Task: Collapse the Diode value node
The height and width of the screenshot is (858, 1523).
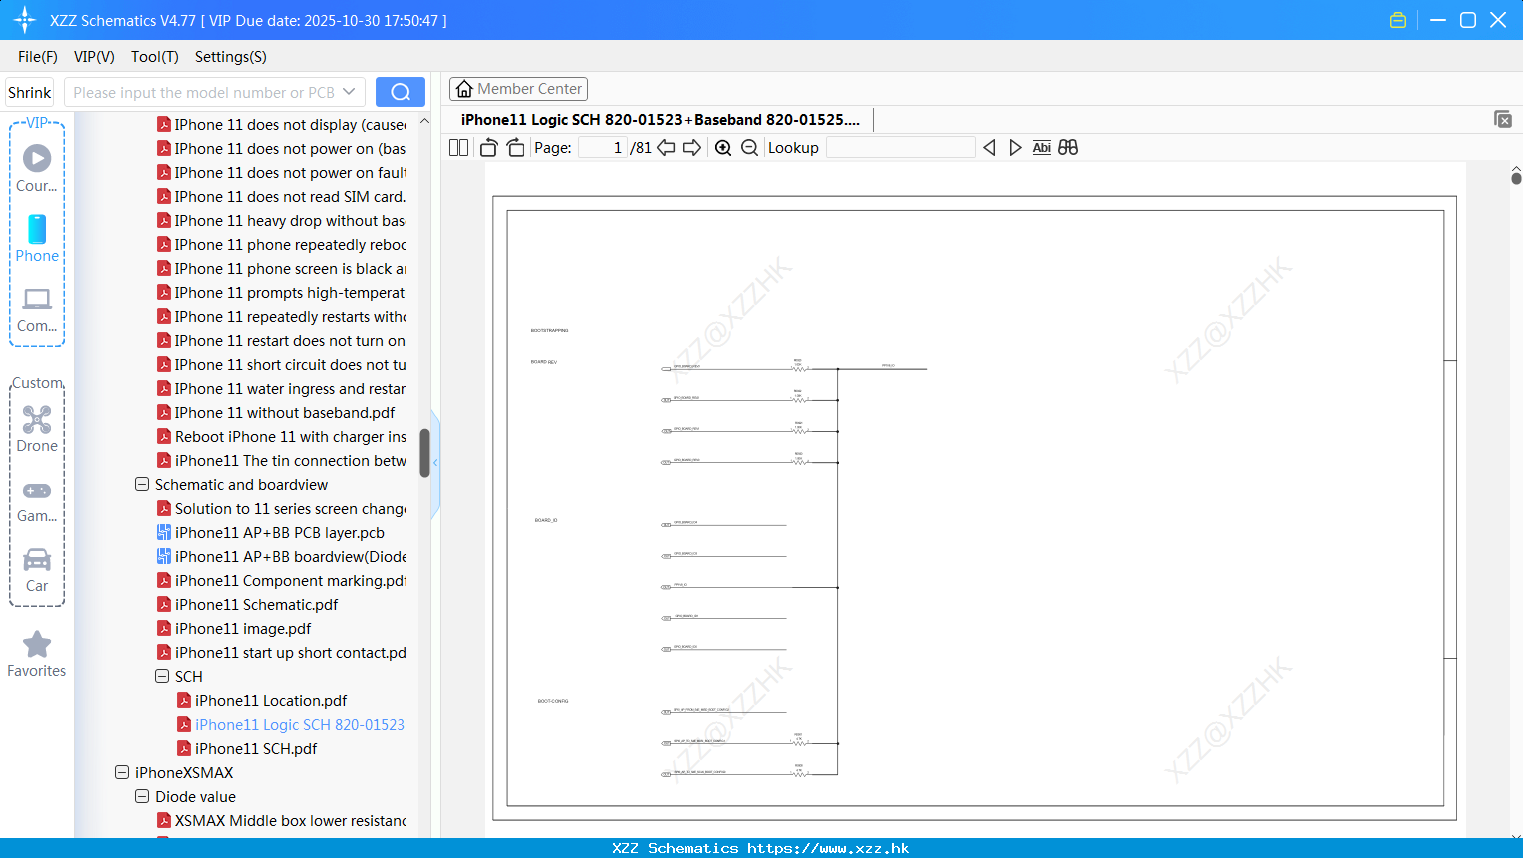Action: (142, 796)
